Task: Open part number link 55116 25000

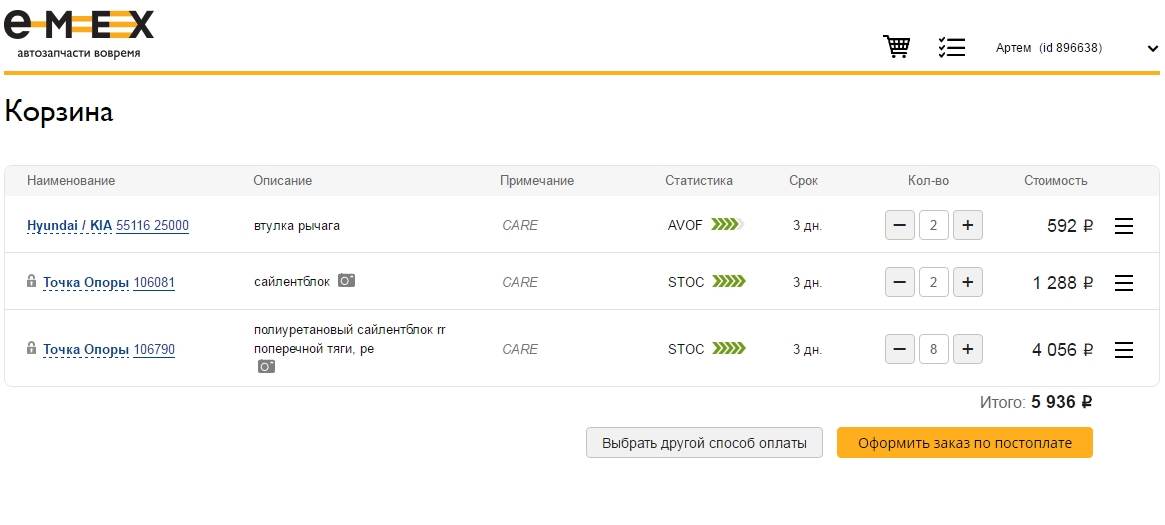Action: point(152,226)
